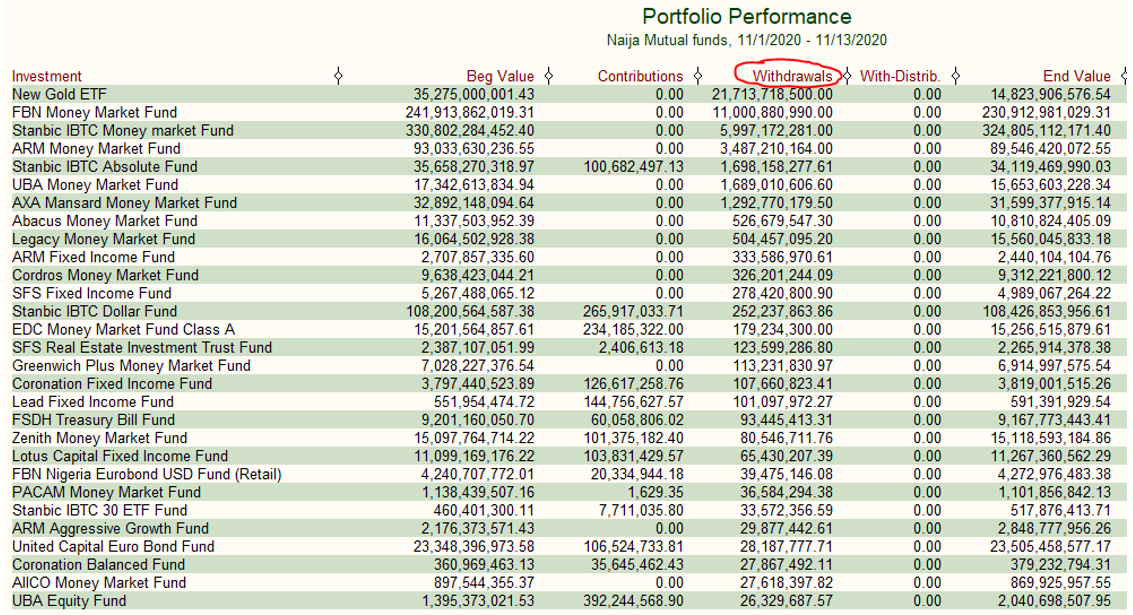Click withdrawals value 1,689,010,606.60
The width and height of the screenshot is (1133, 615).
coord(776,184)
